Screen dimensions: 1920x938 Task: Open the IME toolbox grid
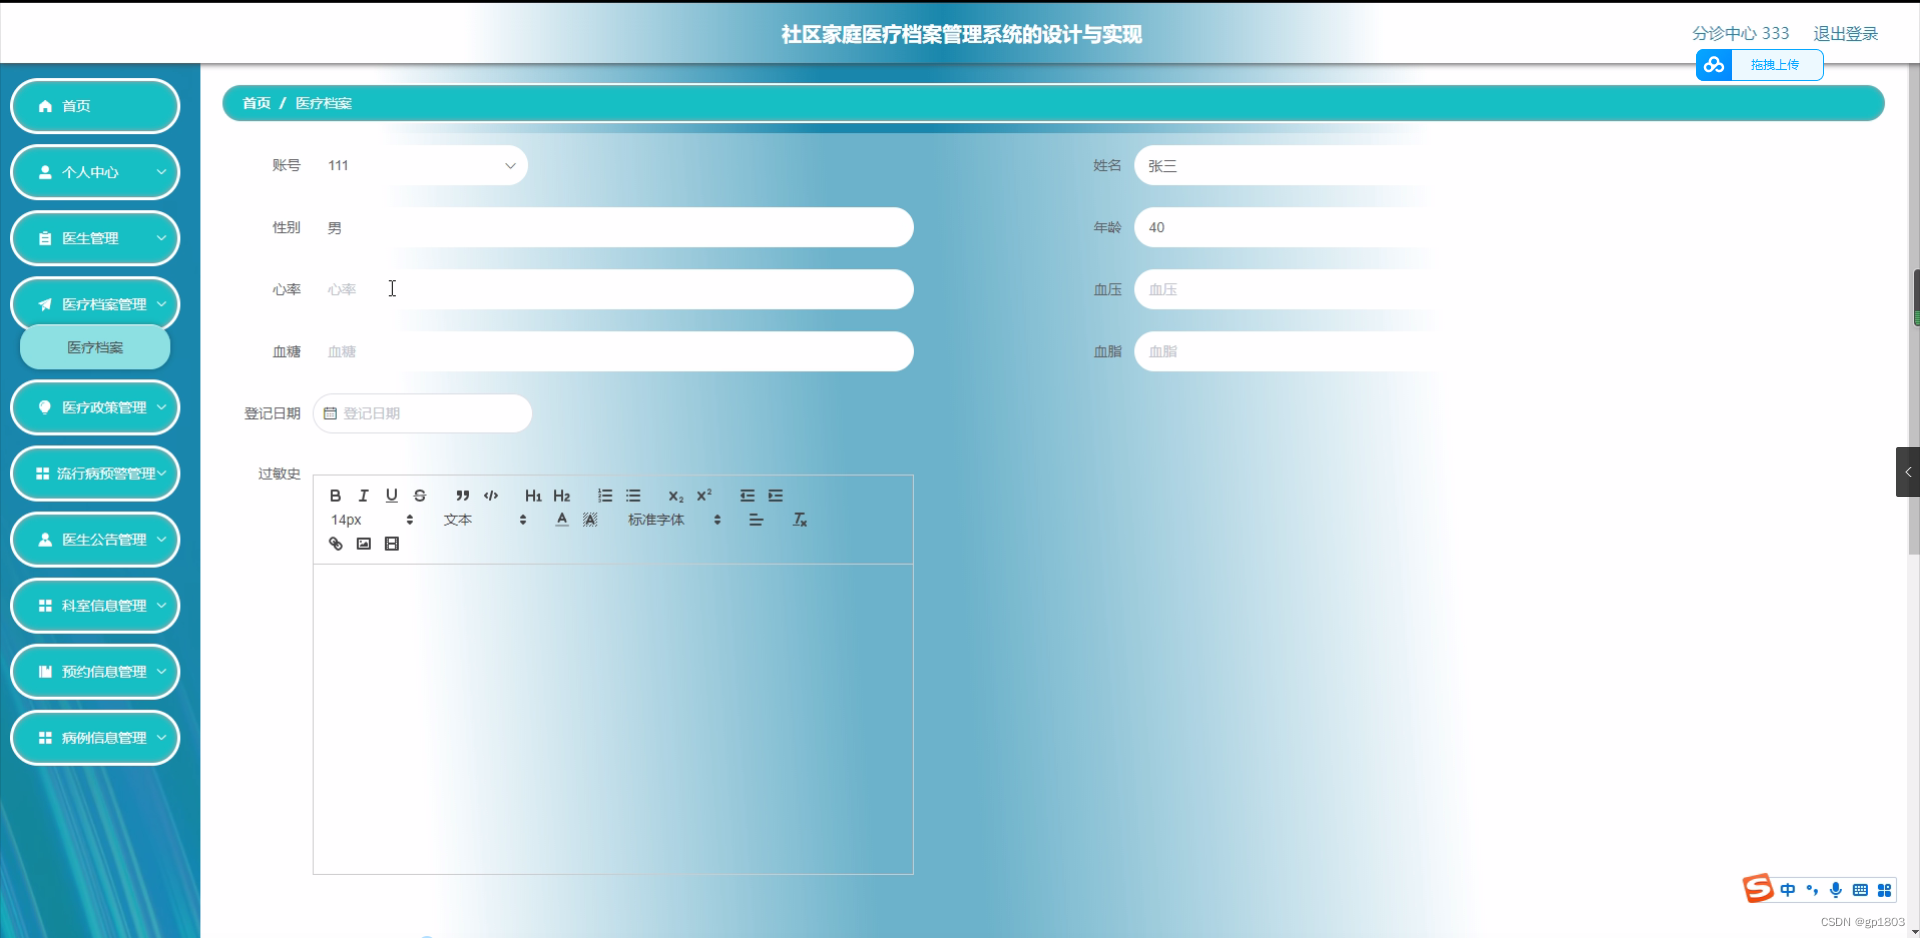1884,890
